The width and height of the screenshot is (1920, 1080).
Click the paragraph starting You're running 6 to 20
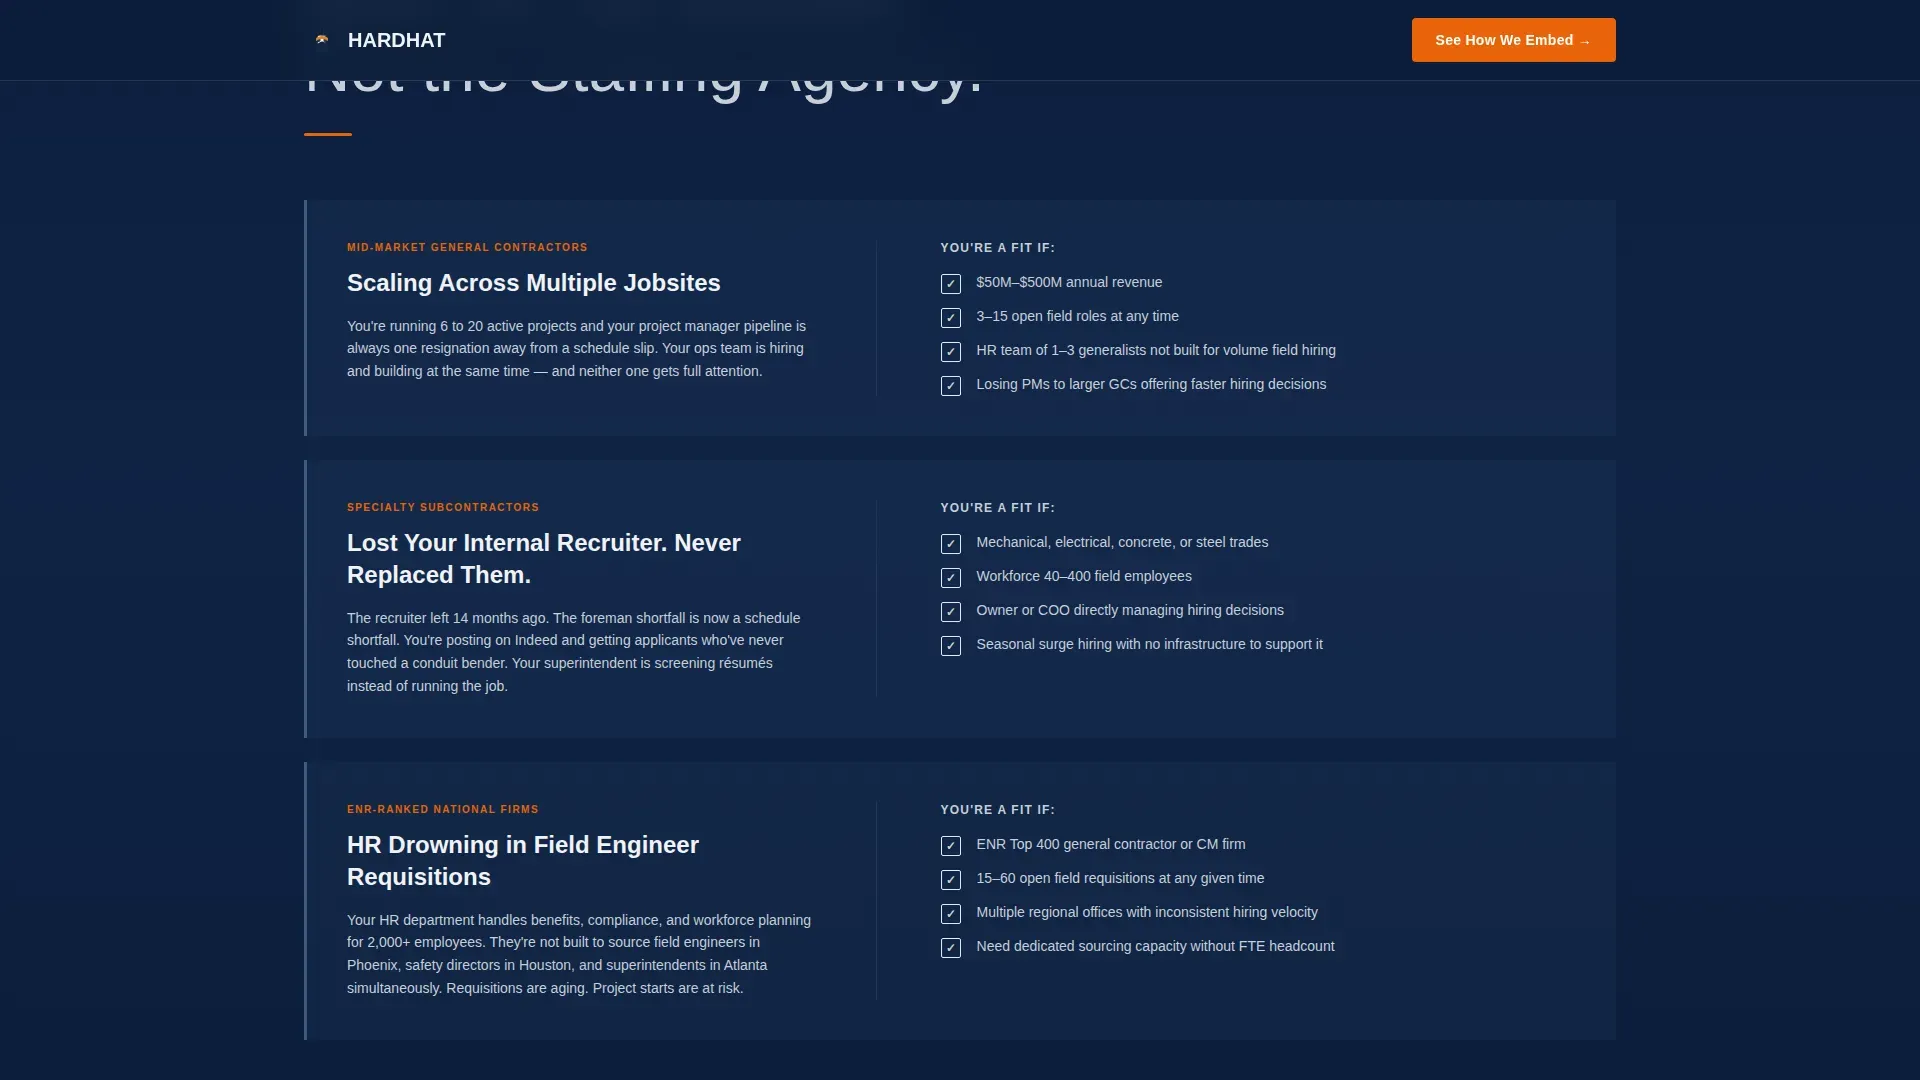(577, 348)
